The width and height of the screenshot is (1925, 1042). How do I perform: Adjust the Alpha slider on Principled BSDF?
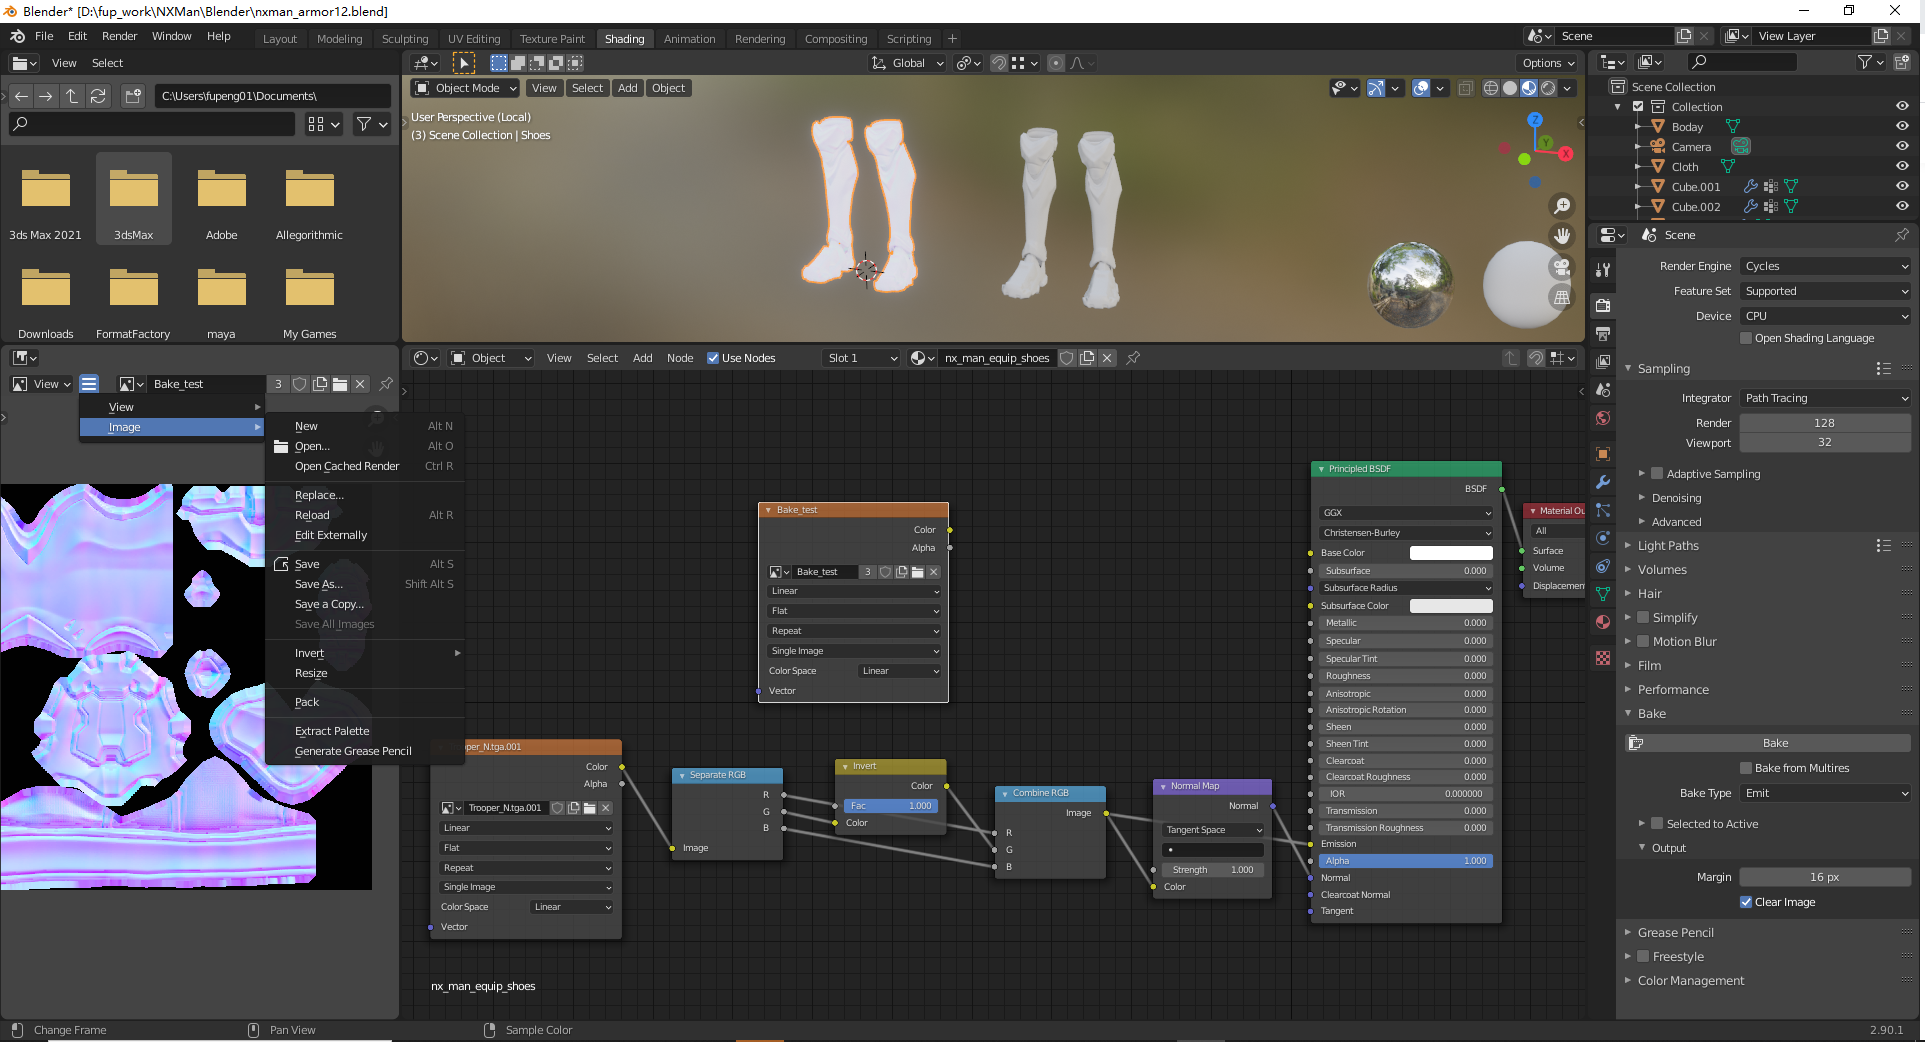coord(1405,861)
